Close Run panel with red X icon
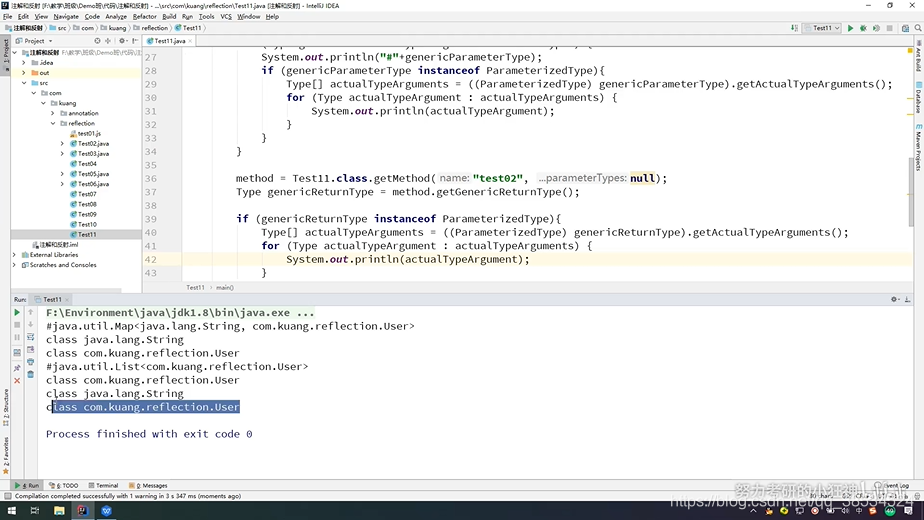This screenshot has width=924, height=520. tap(17, 381)
